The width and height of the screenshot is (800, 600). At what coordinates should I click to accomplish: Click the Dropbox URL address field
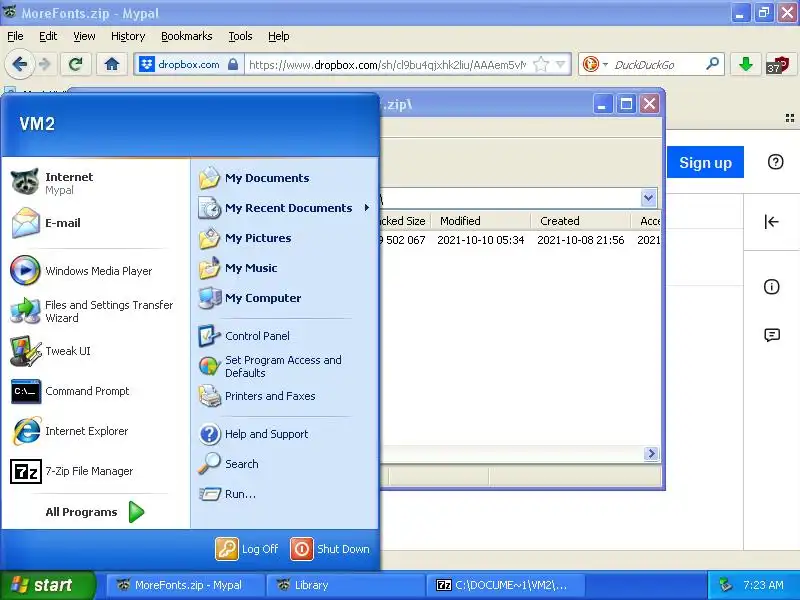tap(388, 65)
